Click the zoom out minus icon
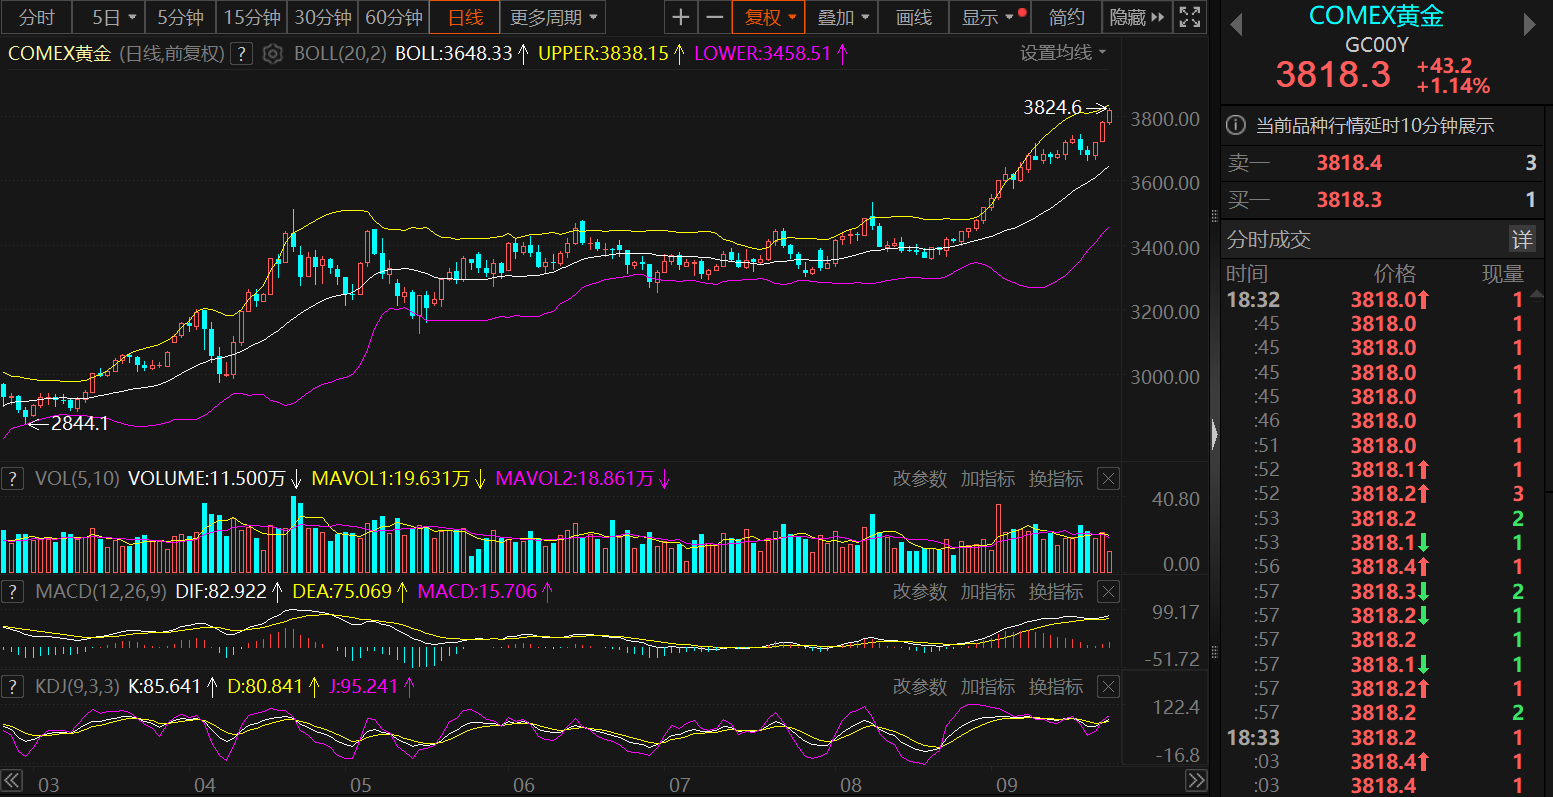Image resolution: width=1553 pixels, height=797 pixels. pyautogui.click(x=713, y=17)
